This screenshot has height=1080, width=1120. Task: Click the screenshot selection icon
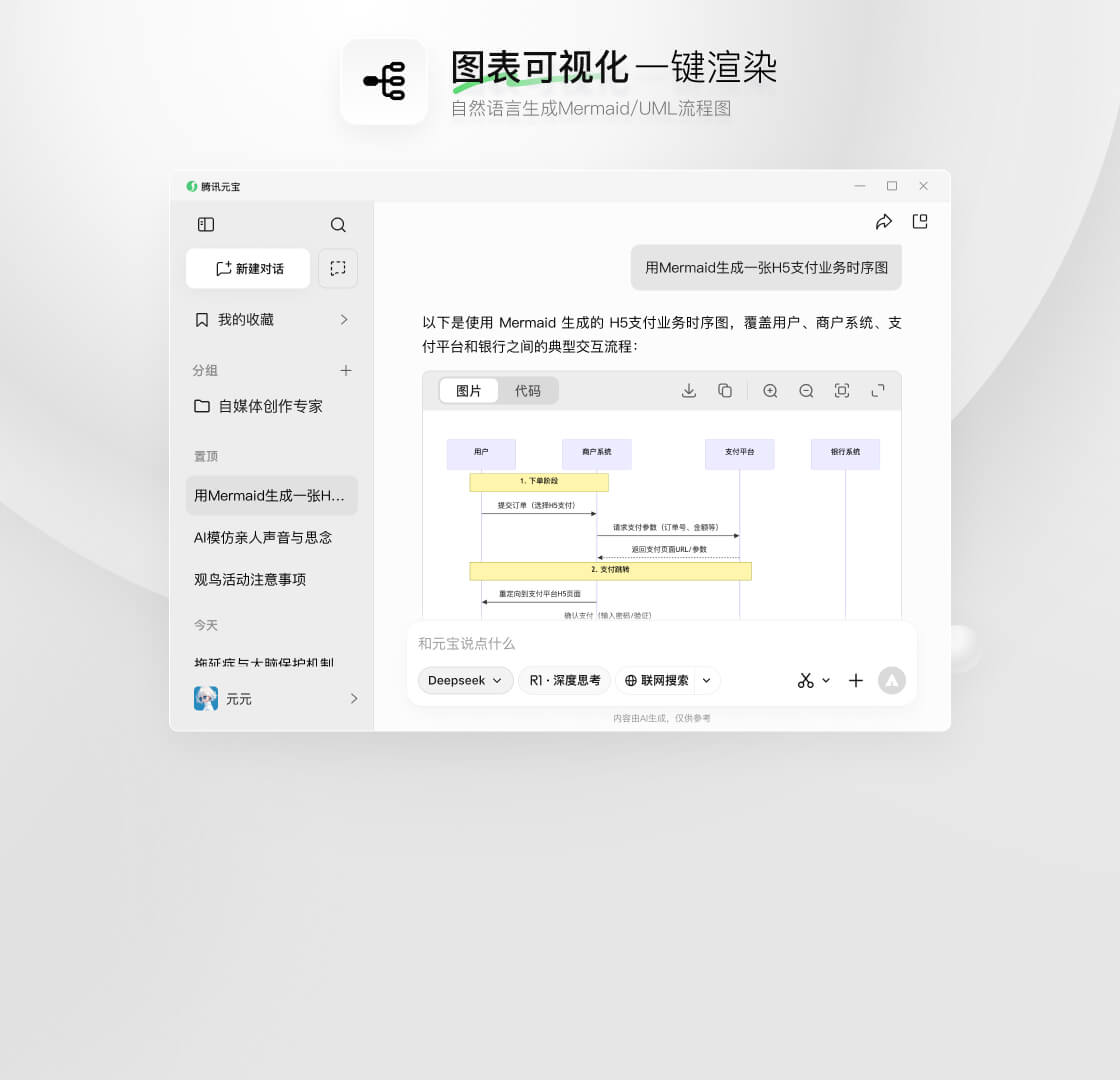pos(338,268)
